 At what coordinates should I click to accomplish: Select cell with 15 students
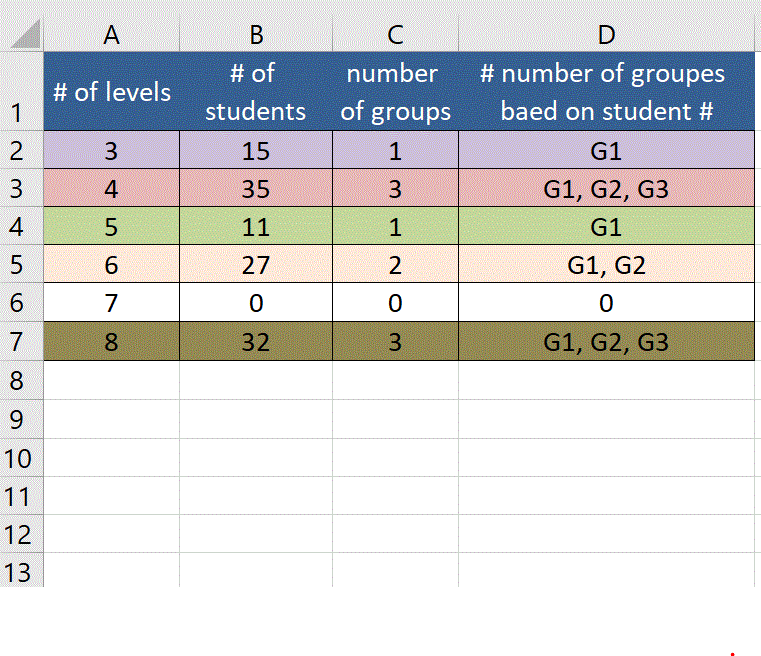pyautogui.click(x=256, y=150)
